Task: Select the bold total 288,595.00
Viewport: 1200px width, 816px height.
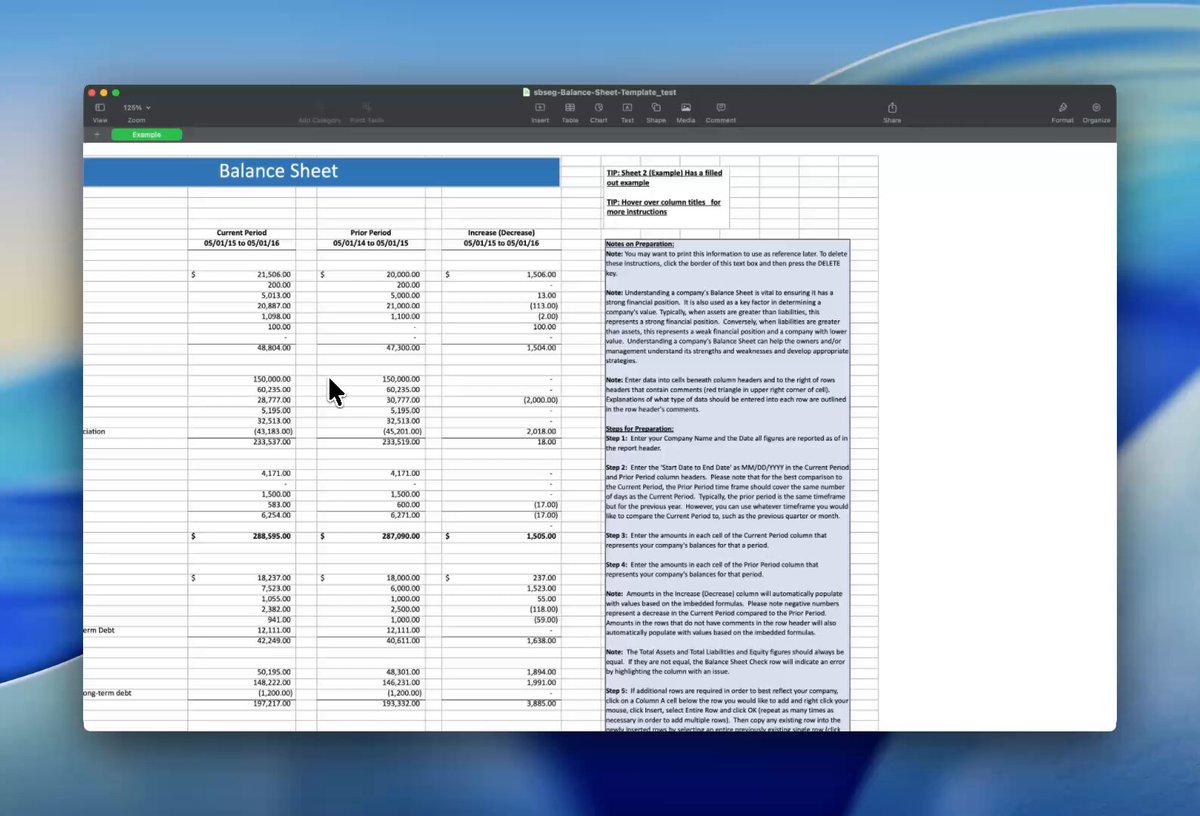Action: coord(270,536)
